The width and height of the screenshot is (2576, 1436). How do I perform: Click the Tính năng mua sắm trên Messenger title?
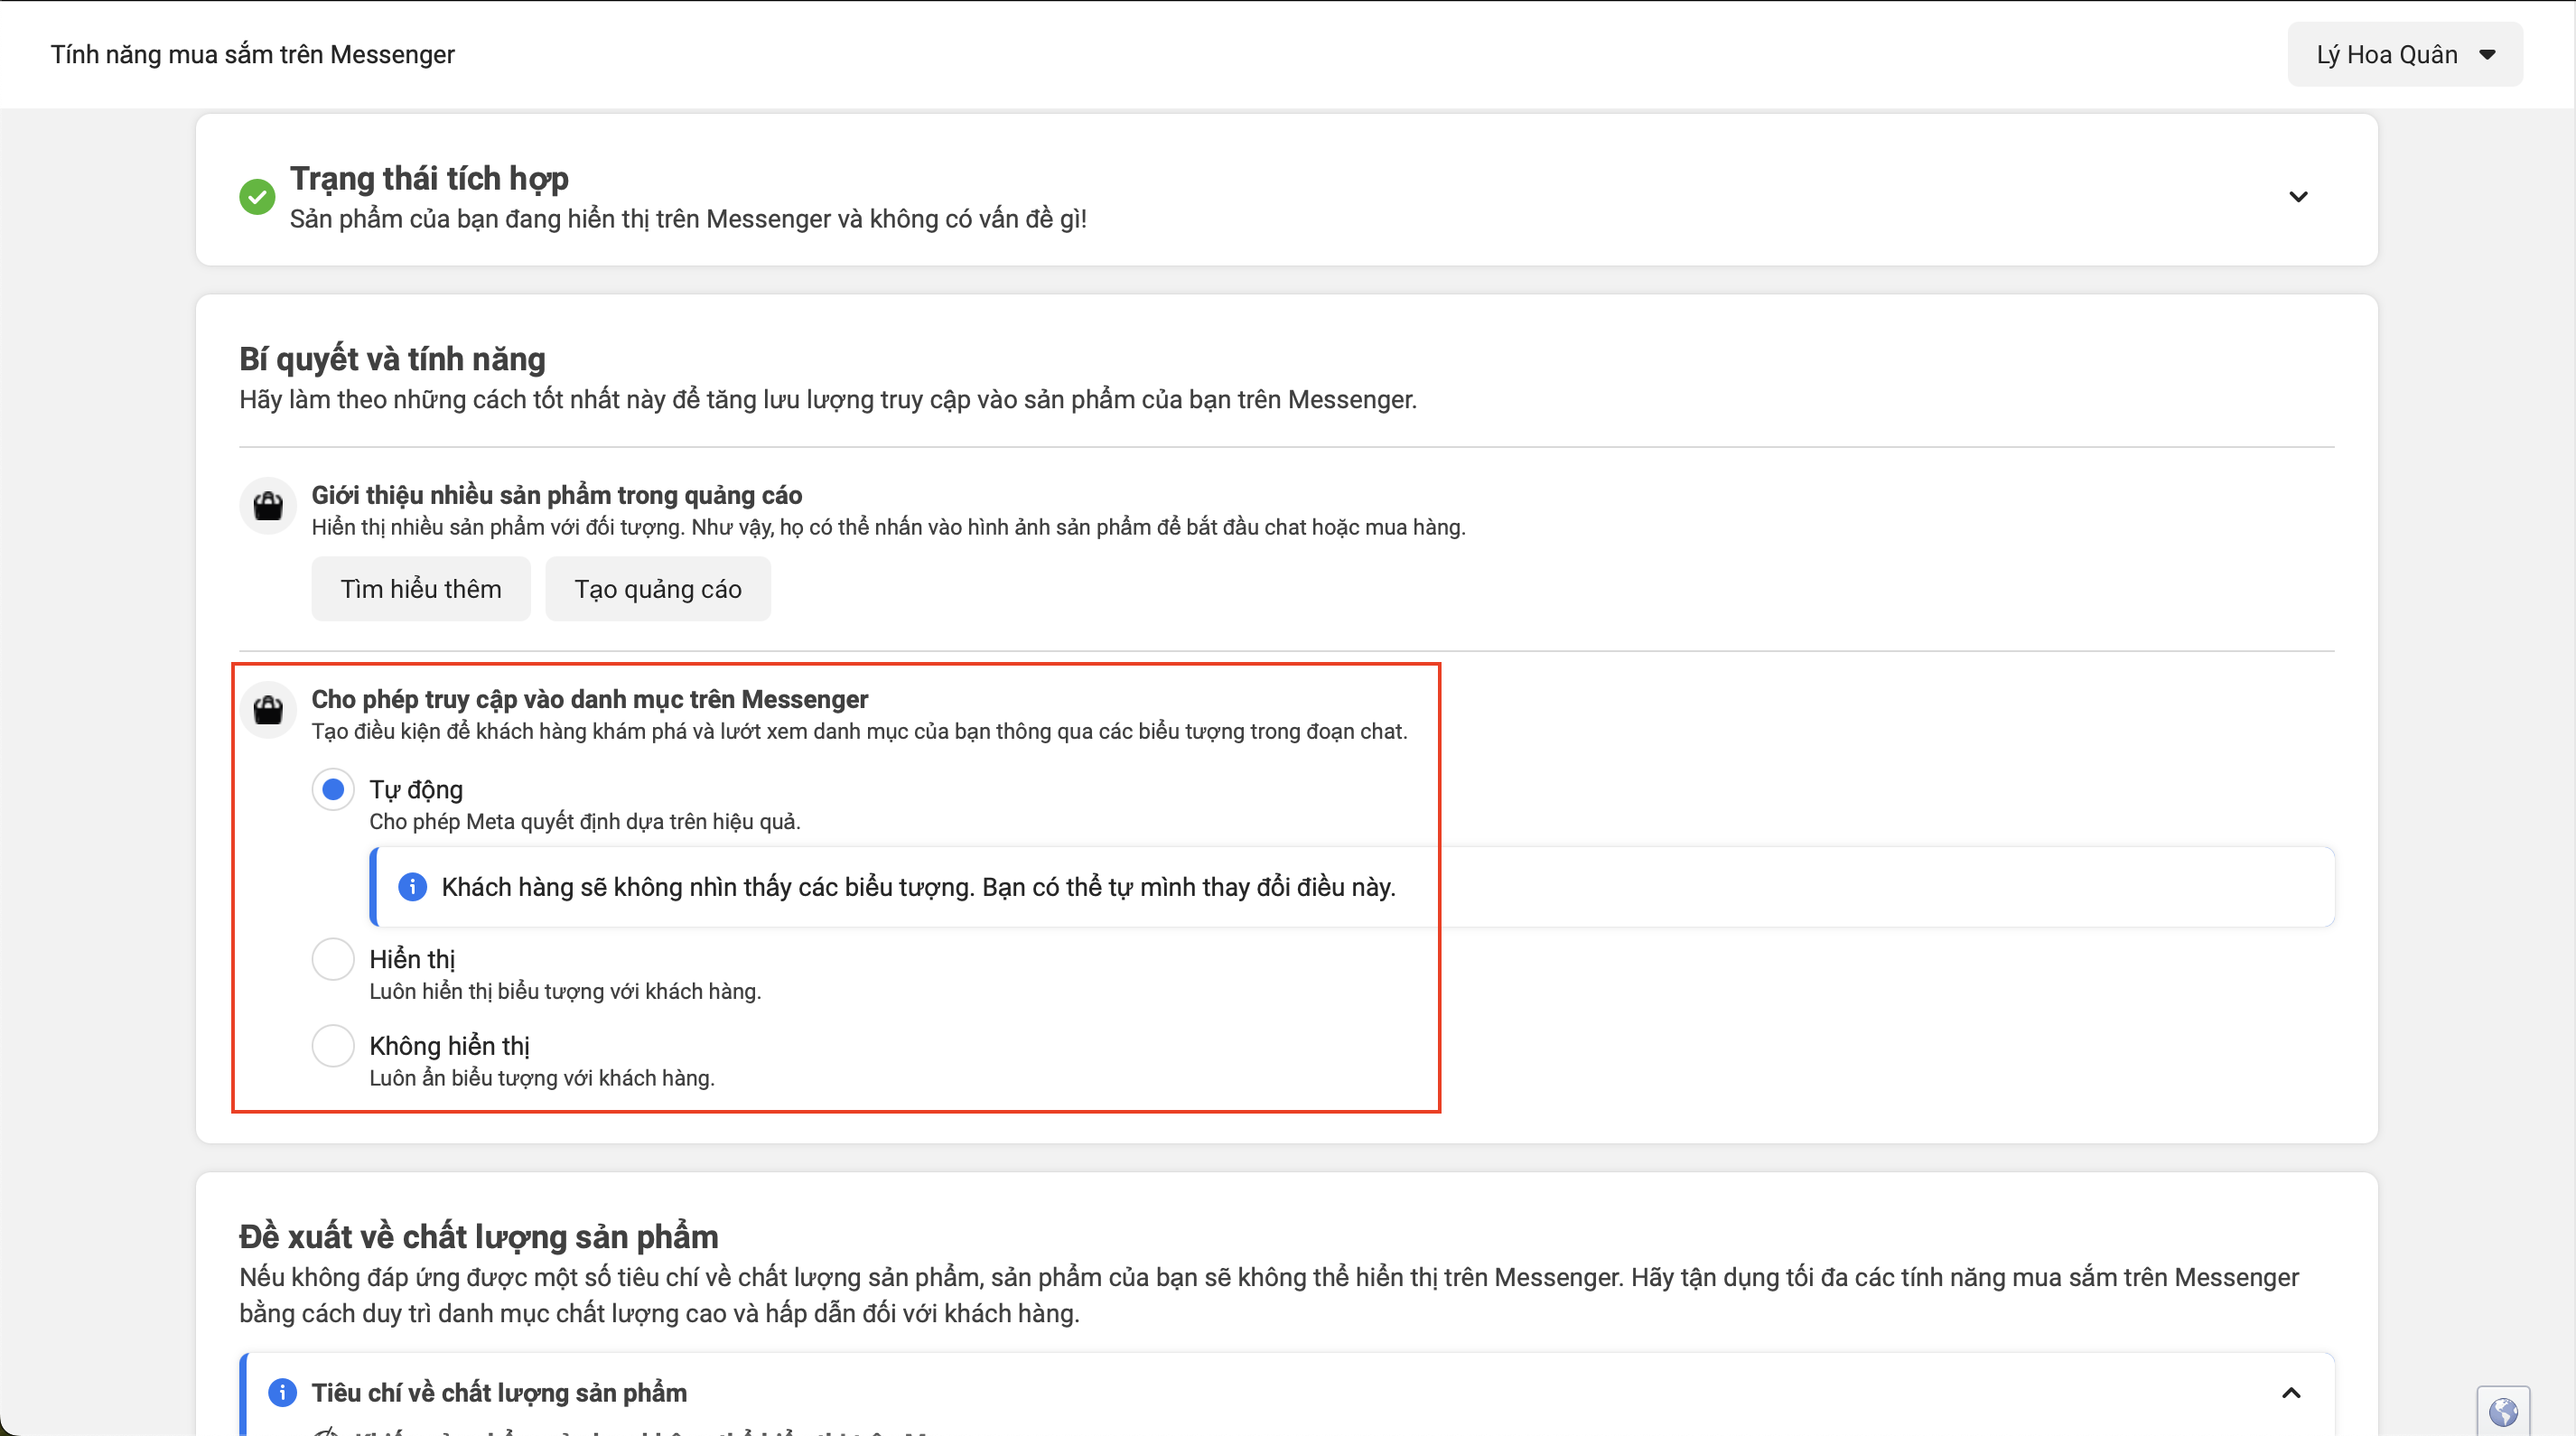pyautogui.click(x=253, y=55)
